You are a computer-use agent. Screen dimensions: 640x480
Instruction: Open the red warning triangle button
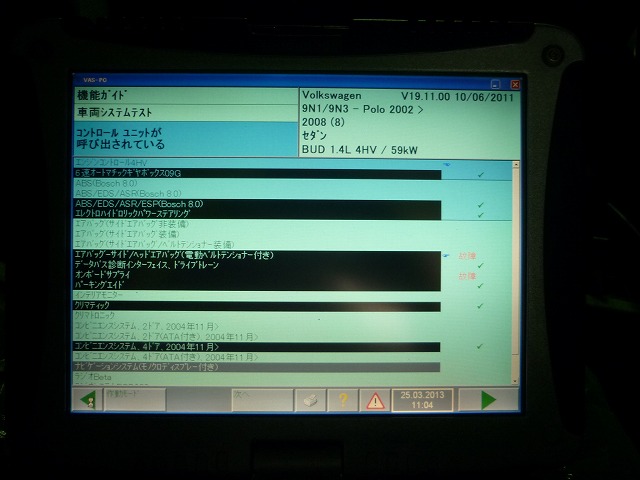click(x=375, y=400)
